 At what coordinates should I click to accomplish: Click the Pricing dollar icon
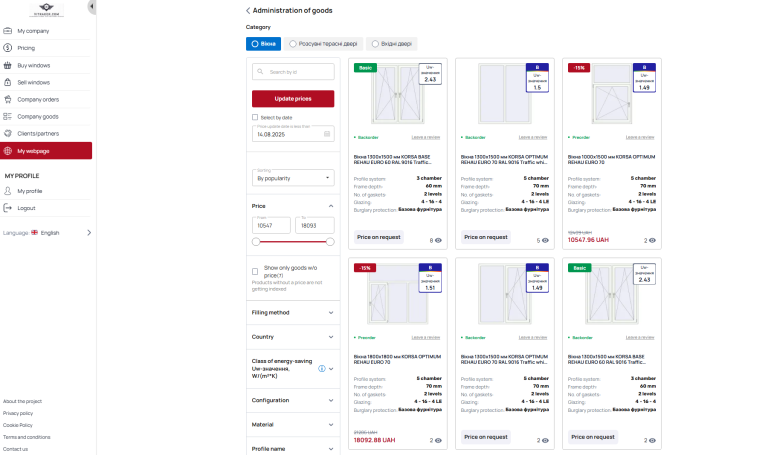click(x=7, y=48)
